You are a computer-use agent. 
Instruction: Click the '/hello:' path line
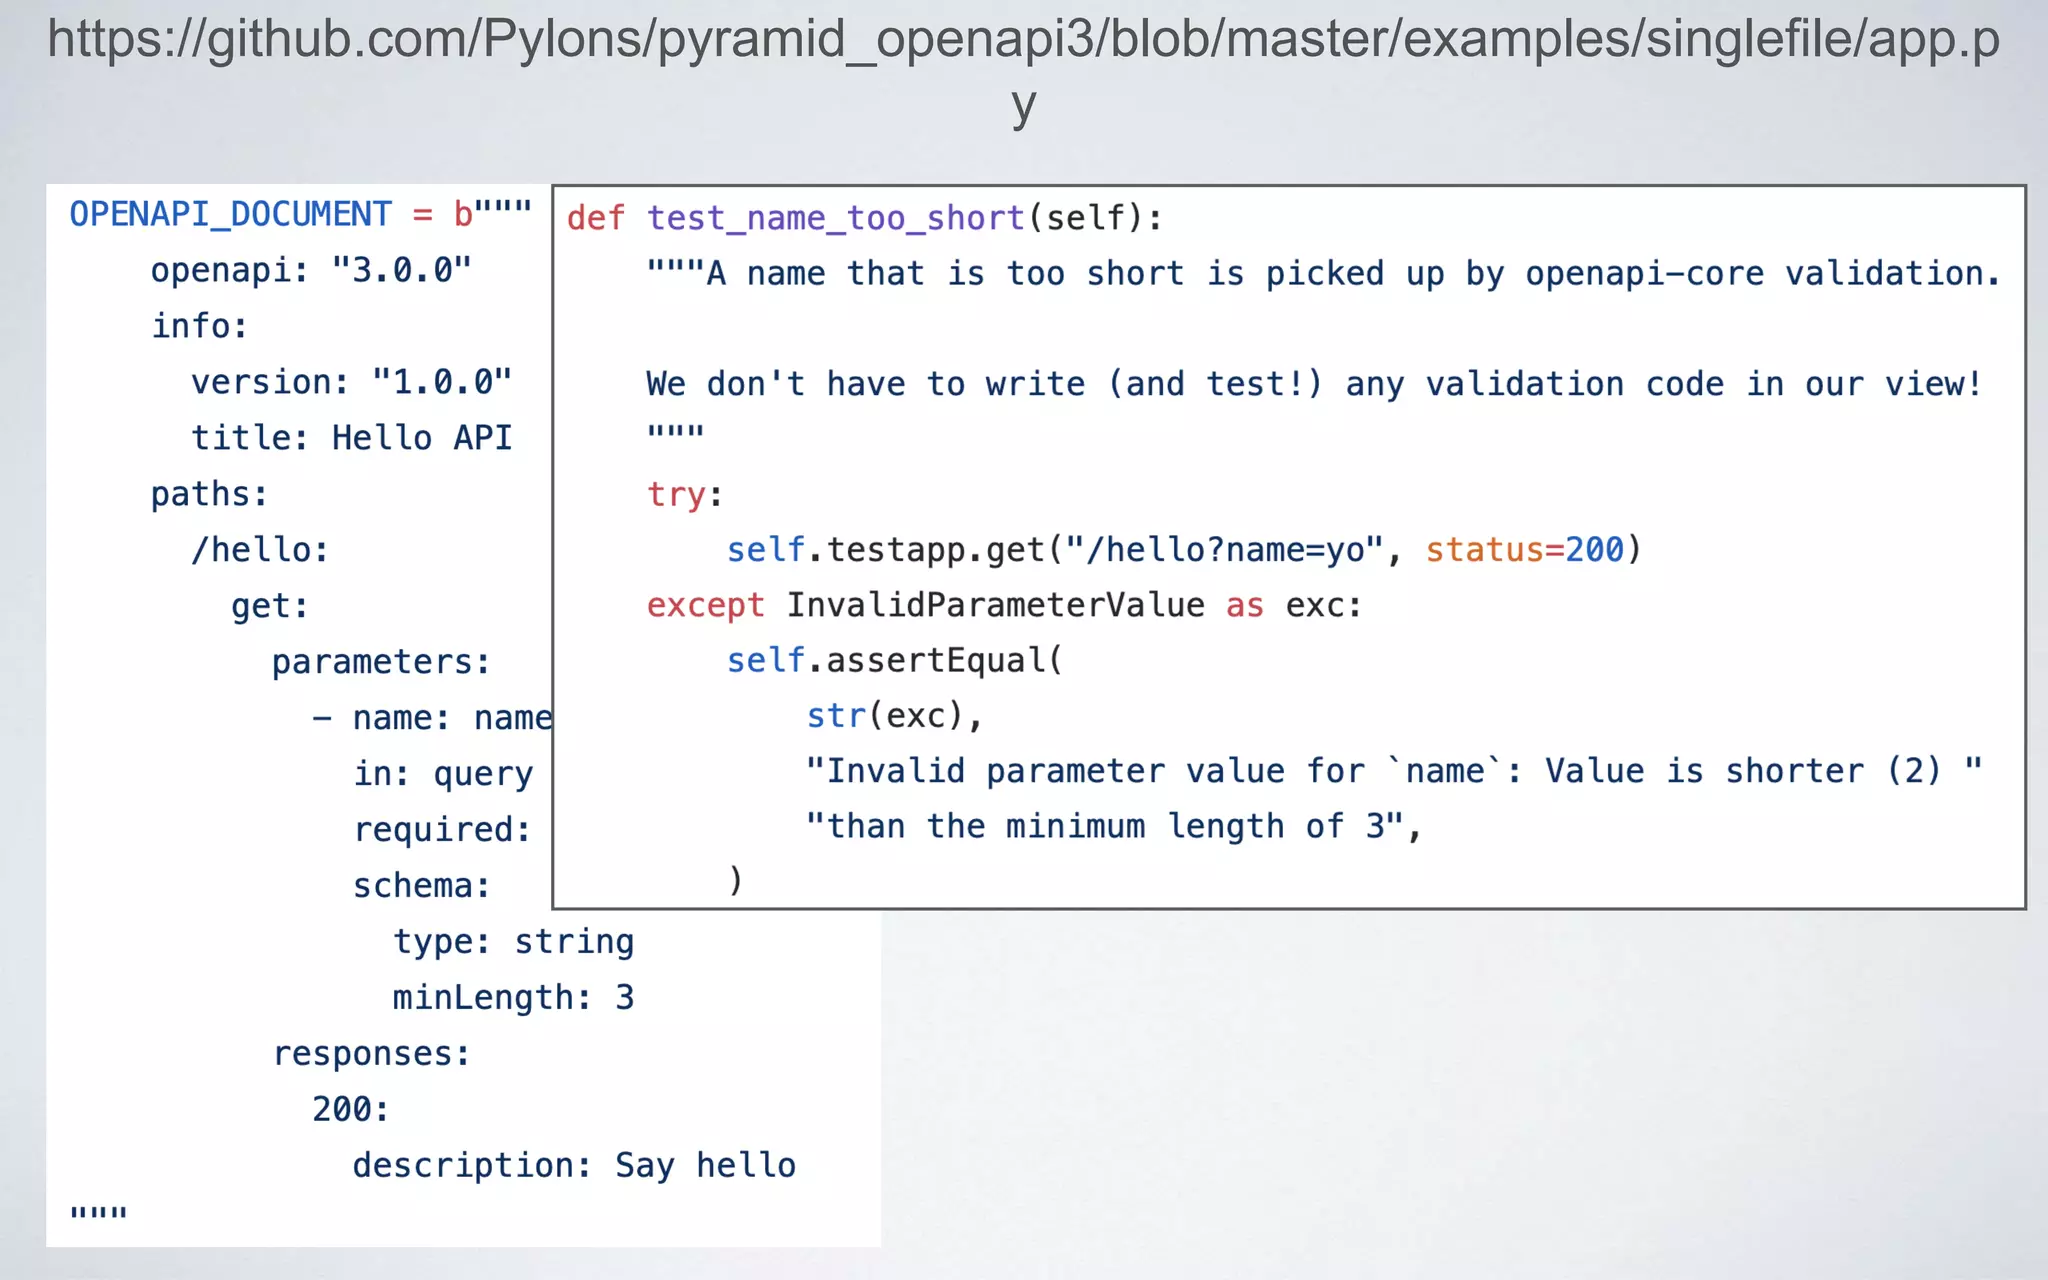pyautogui.click(x=259, y=550)
